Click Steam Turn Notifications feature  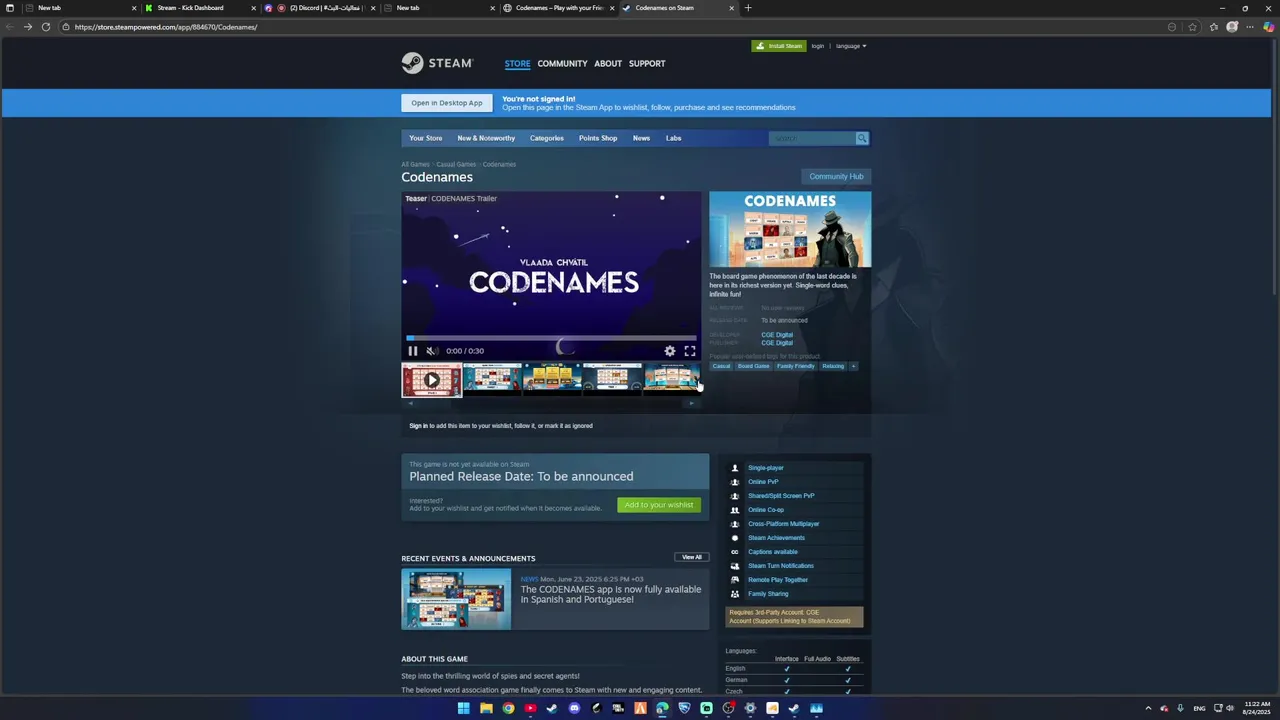781,566
